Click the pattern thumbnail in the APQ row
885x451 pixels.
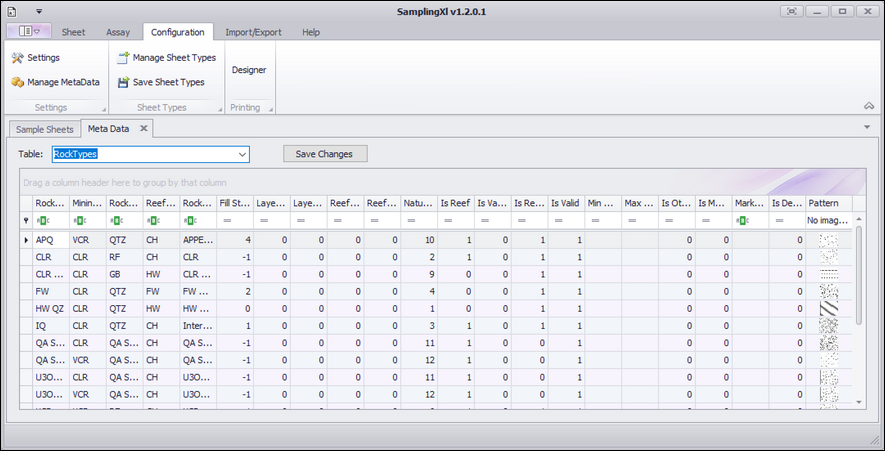click(x=829, y=240)
